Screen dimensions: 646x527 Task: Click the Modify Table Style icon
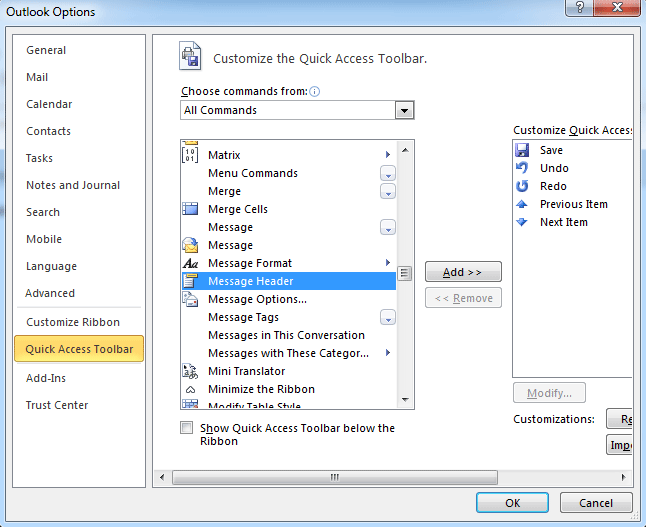[190, 404]
